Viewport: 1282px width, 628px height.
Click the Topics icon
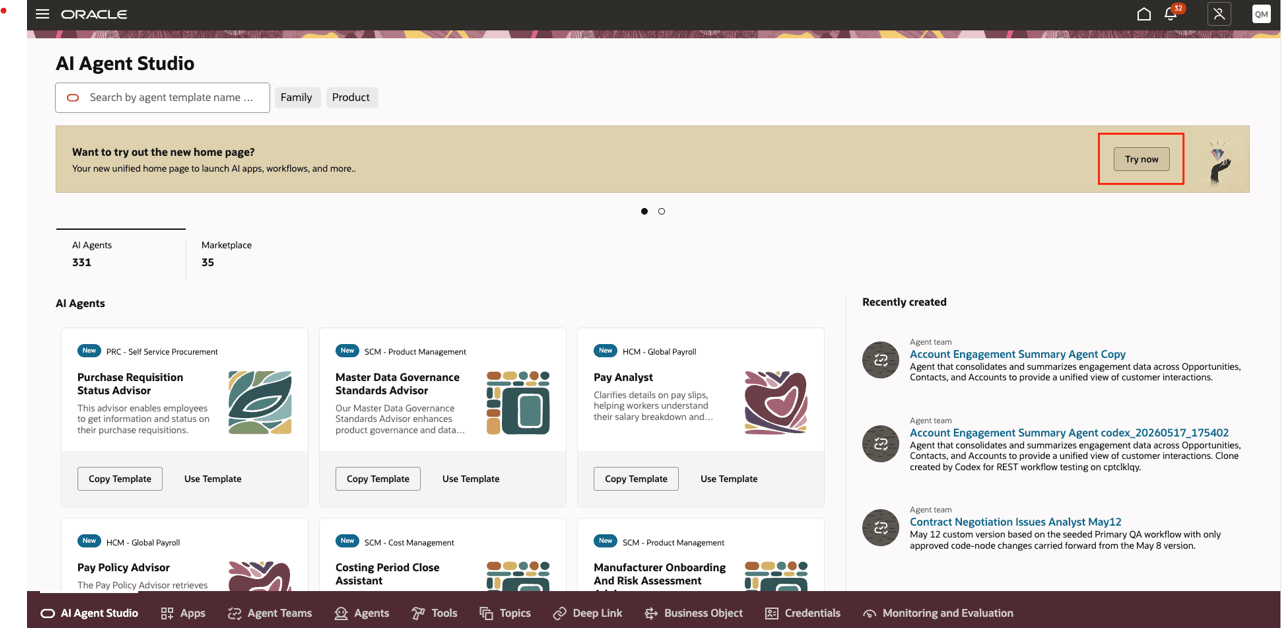(x=486, y=613)
